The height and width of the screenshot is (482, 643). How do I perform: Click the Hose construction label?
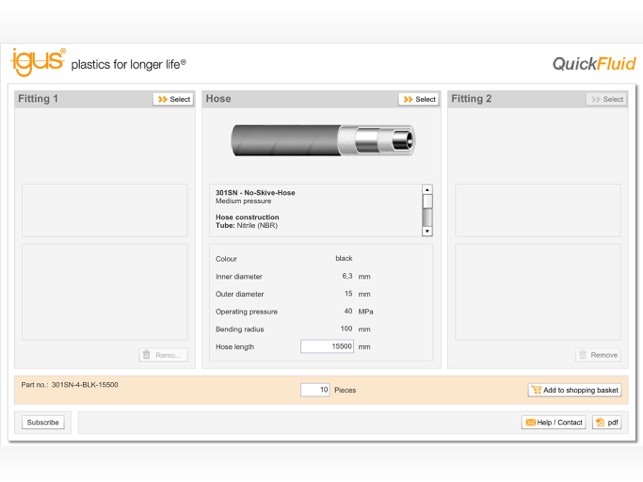[x=247, y=217]
